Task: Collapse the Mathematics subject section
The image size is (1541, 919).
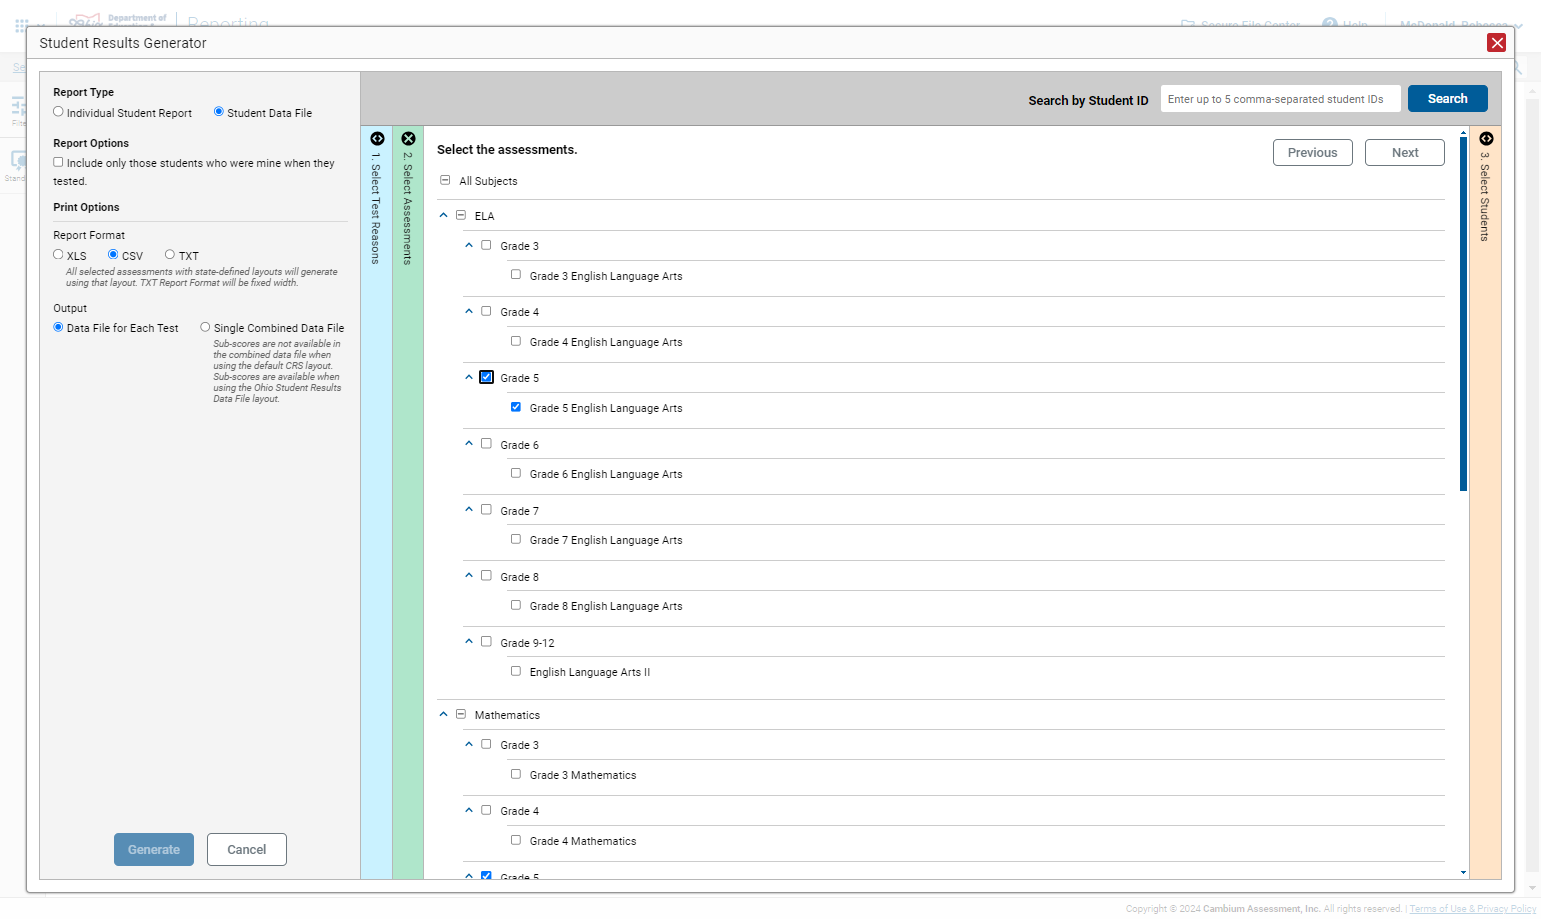Action: (443, 714)
